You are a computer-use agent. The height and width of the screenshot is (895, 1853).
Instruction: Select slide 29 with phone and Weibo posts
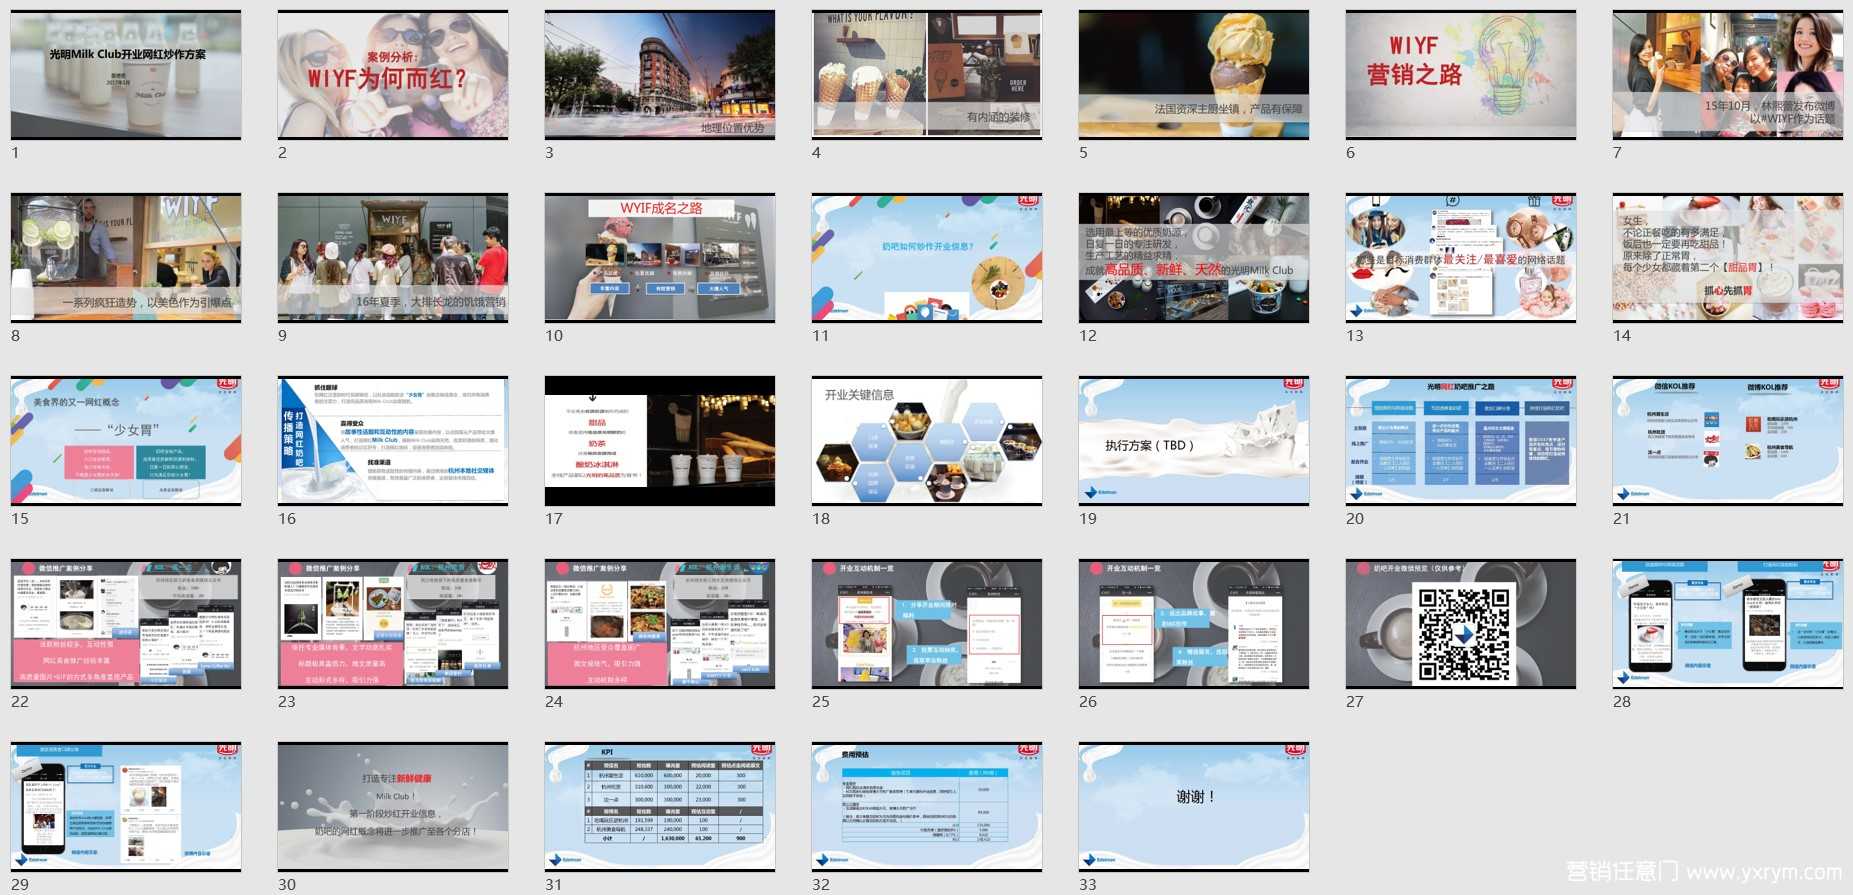pos(126,807)
